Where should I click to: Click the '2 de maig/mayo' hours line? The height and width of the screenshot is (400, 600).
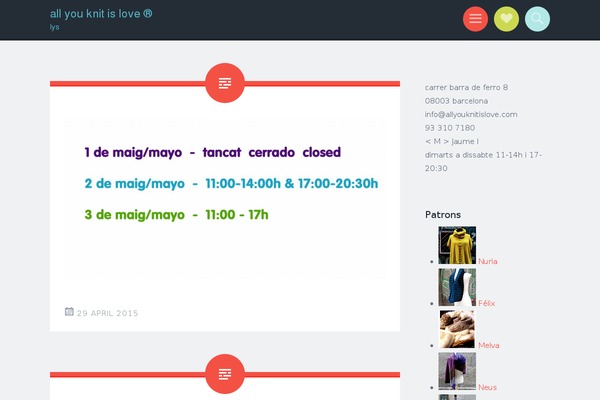coord(232,184)
